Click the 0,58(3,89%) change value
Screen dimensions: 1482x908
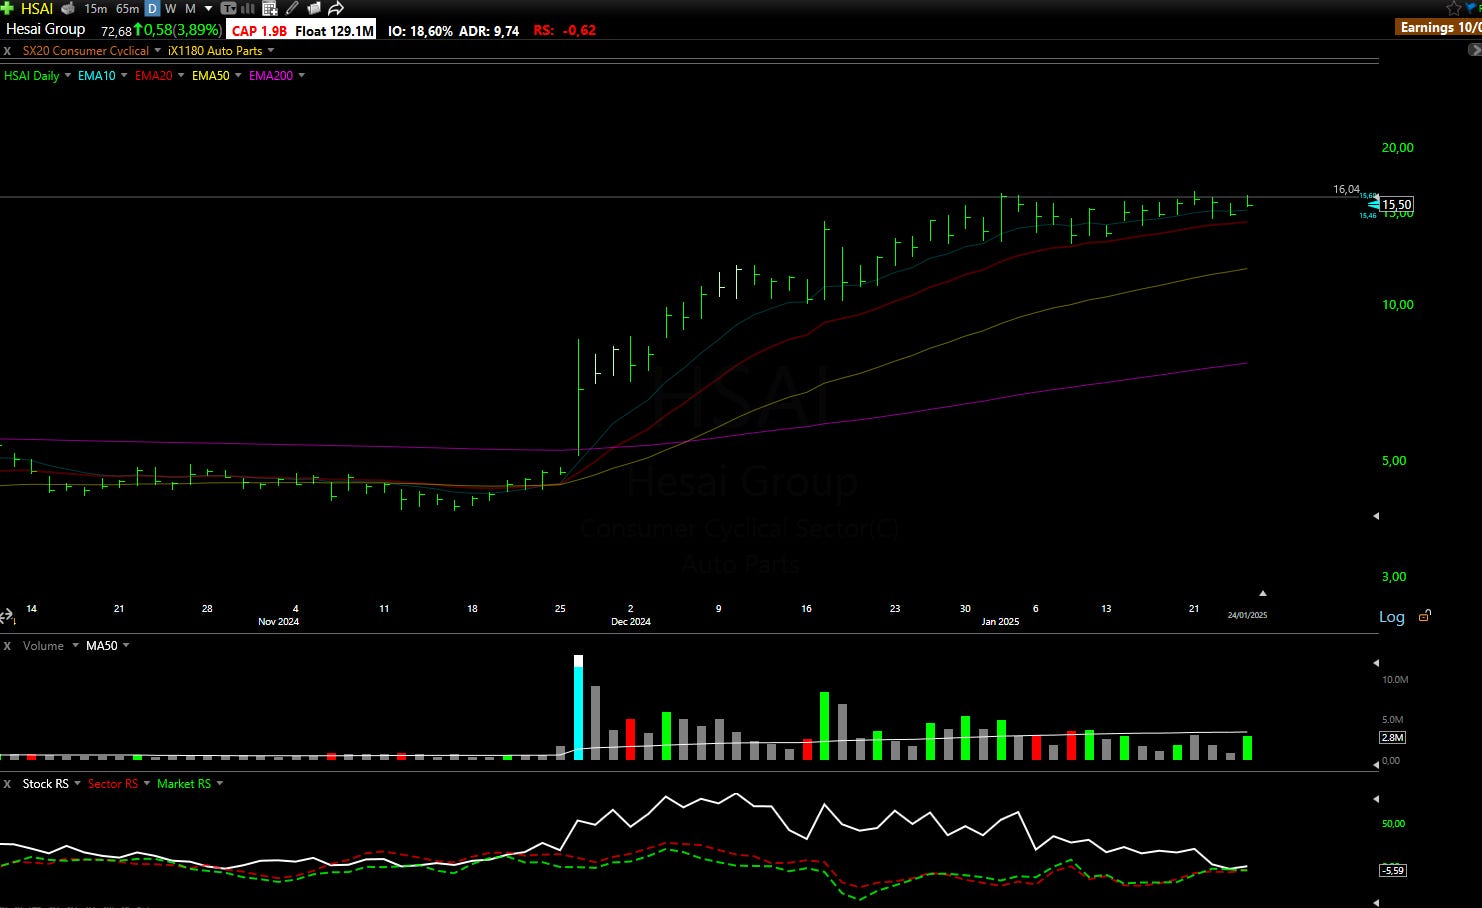pos(182,30)
